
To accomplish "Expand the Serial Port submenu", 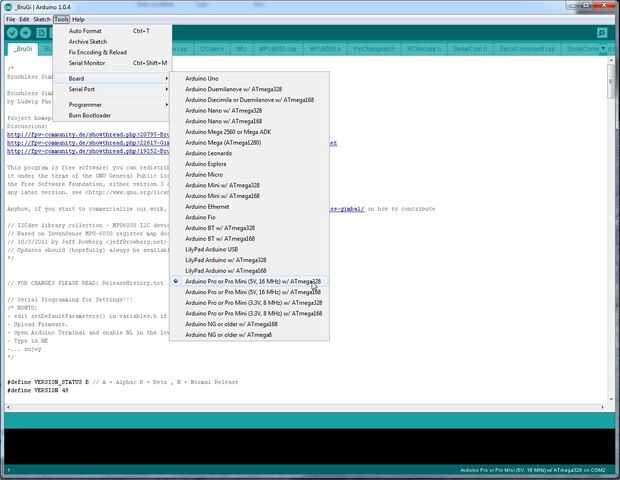I will tap(112, 89).
